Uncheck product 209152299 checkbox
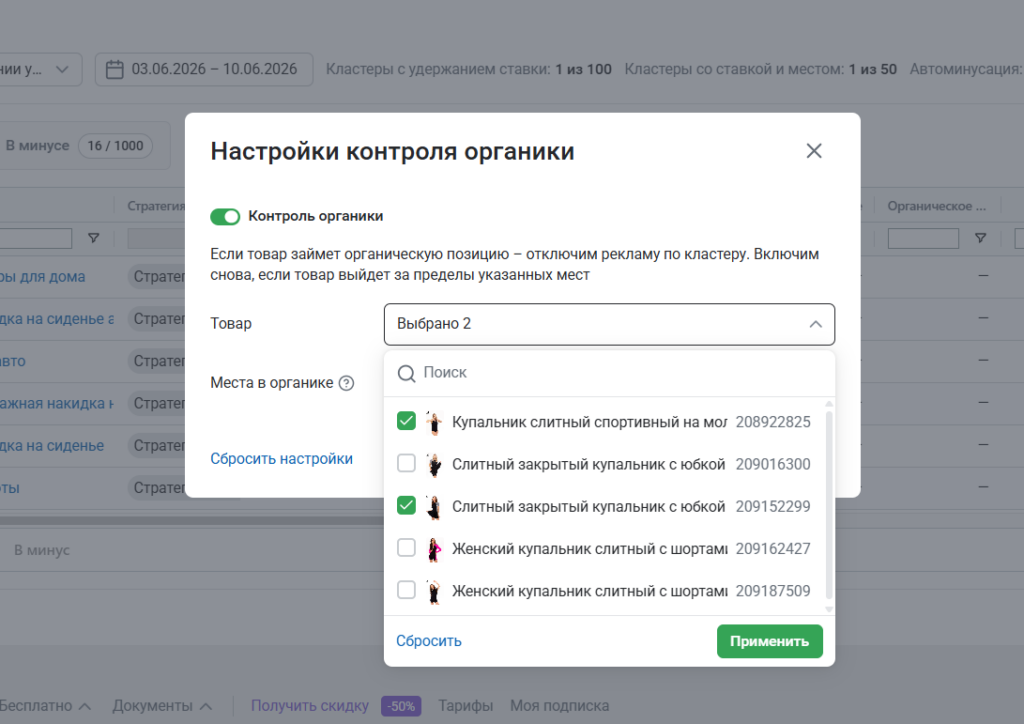 (406, 505)
